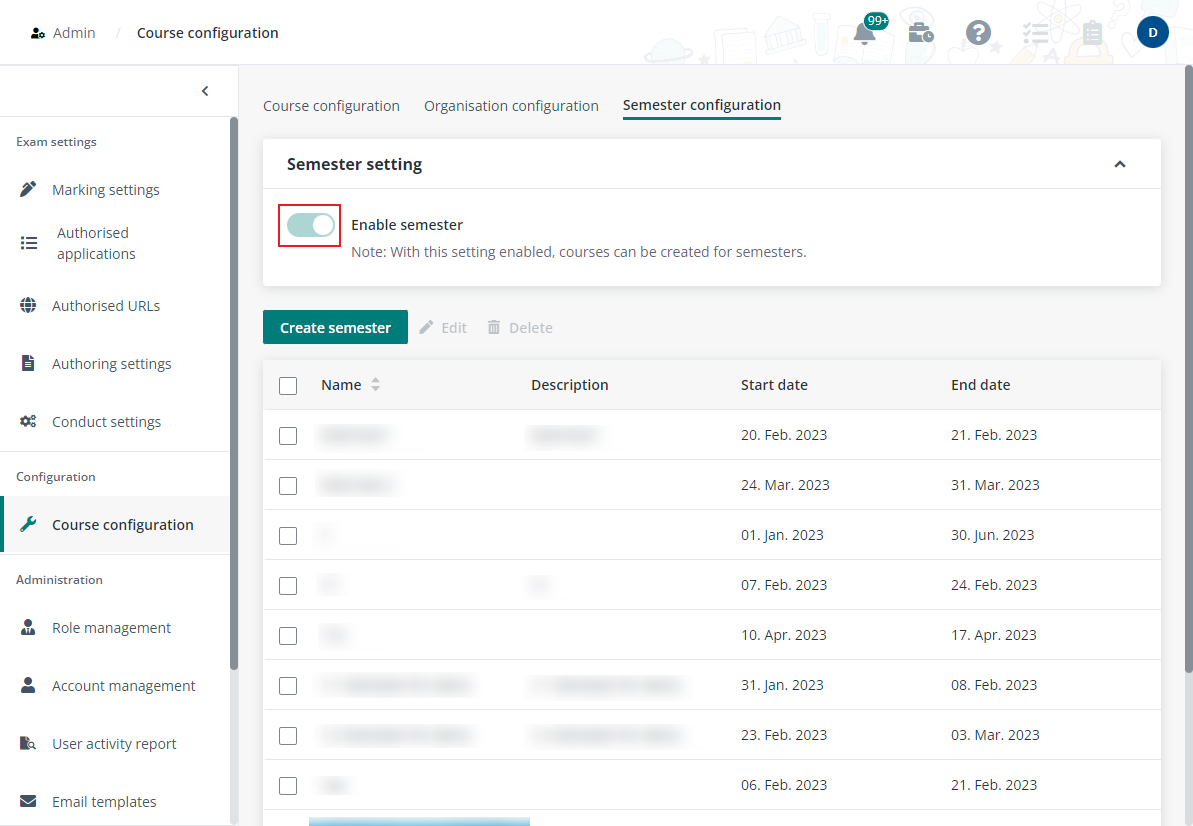Click the list icon beside Authorised applications
Image resolution: width=1193 pixels, height=826 pixels.
point(28,243)
